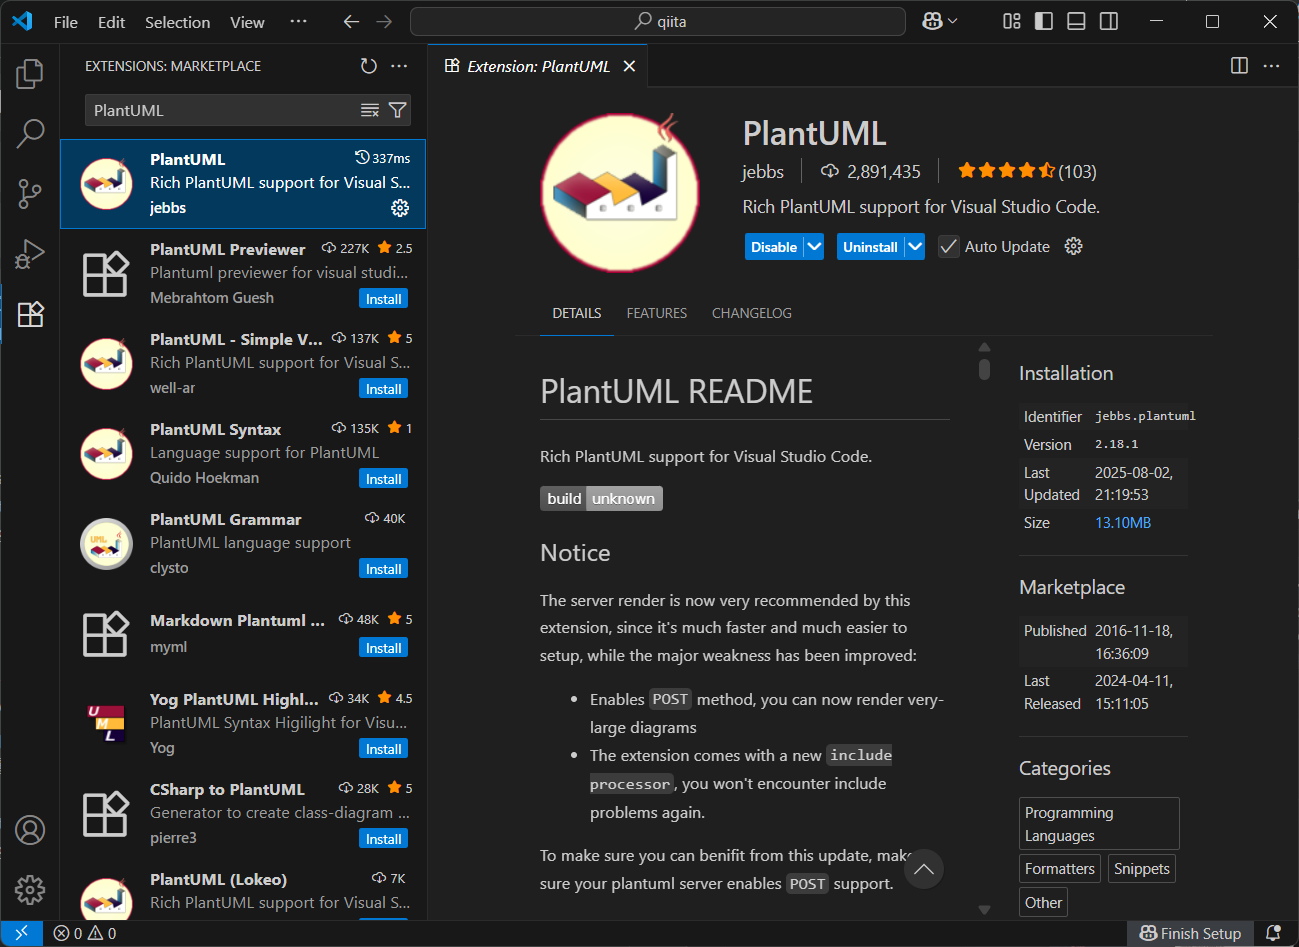This screenshot has height=947, width=1299.
Task: Uncheck Auto Update for PlantUML
Action: coord(948,246)
